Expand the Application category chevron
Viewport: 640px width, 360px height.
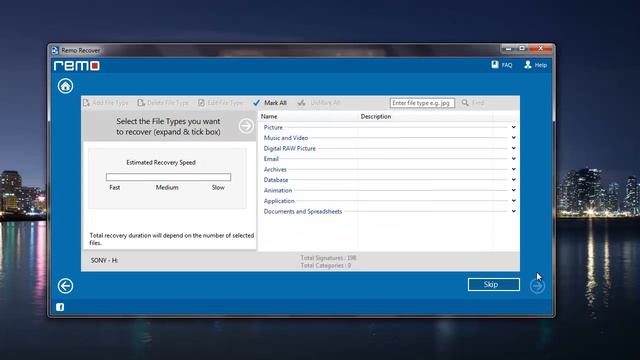pos(513,201)
